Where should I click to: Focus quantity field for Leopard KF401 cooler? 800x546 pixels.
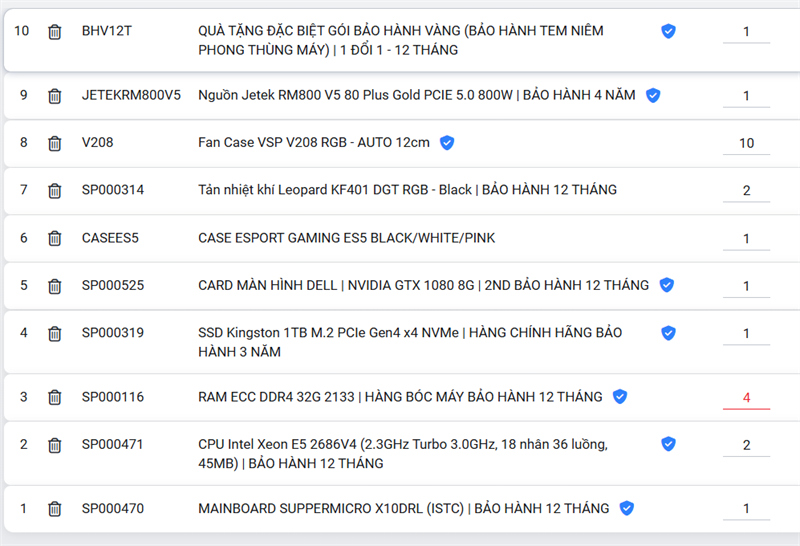(x=746, y=190)
